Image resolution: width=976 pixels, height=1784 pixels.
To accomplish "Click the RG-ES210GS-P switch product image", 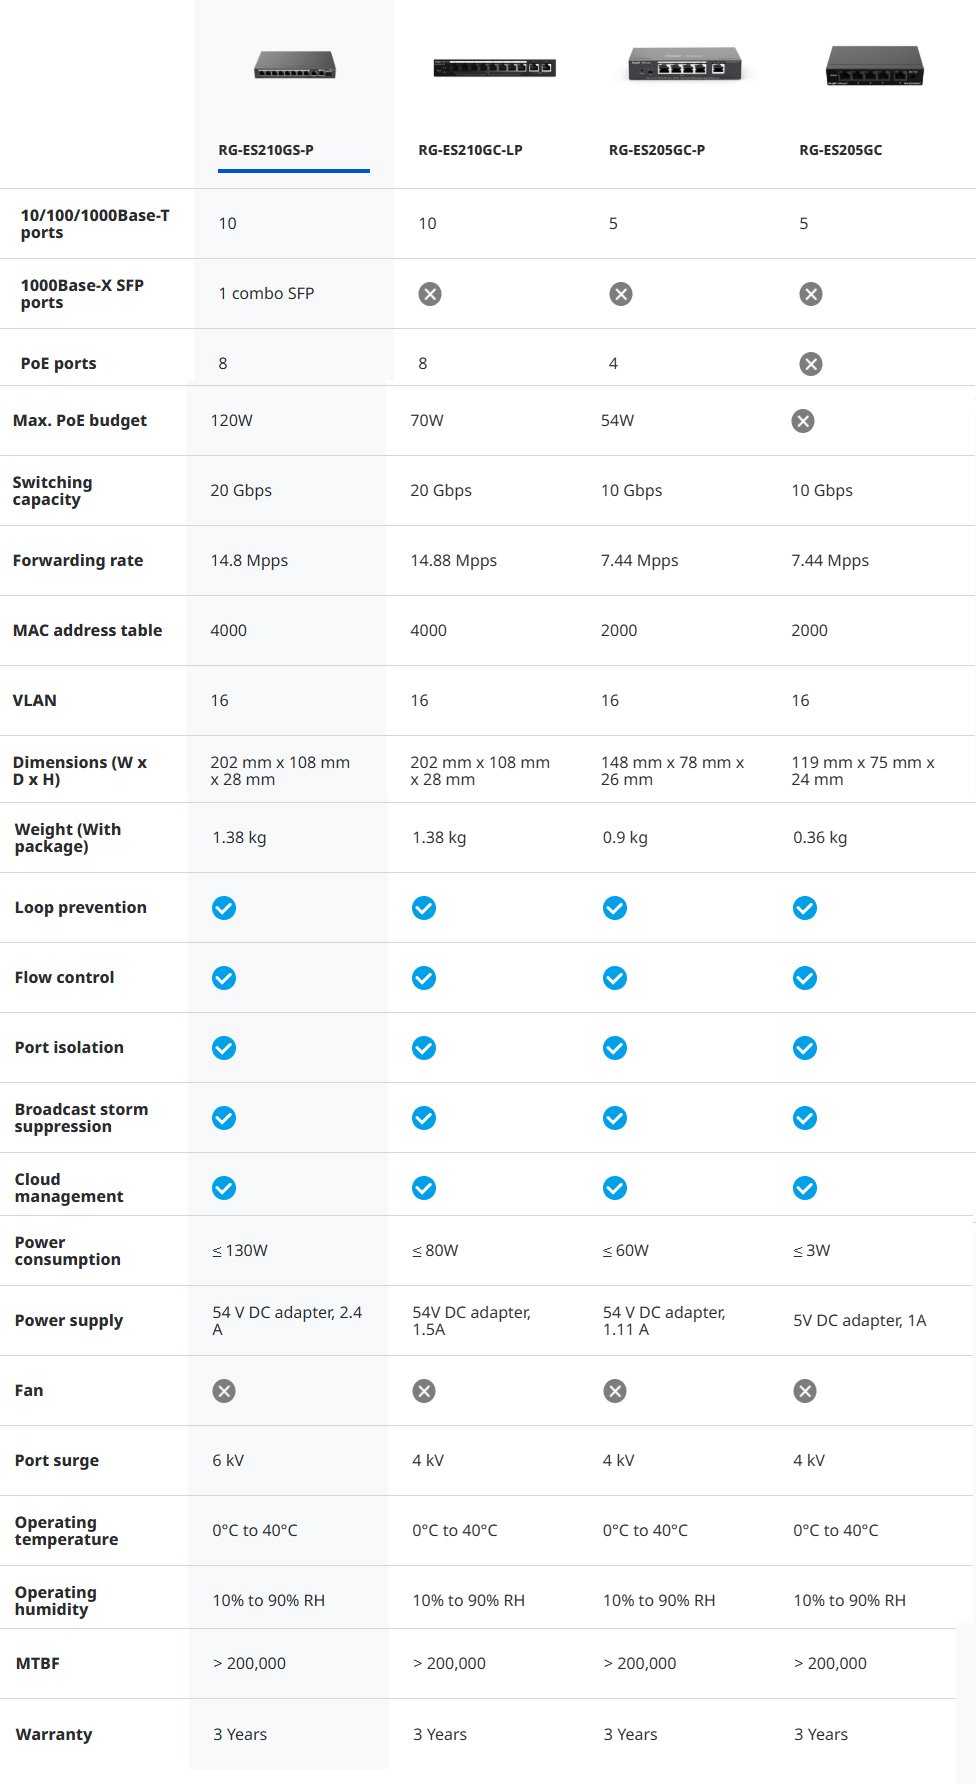I will (x=294, y=65).
